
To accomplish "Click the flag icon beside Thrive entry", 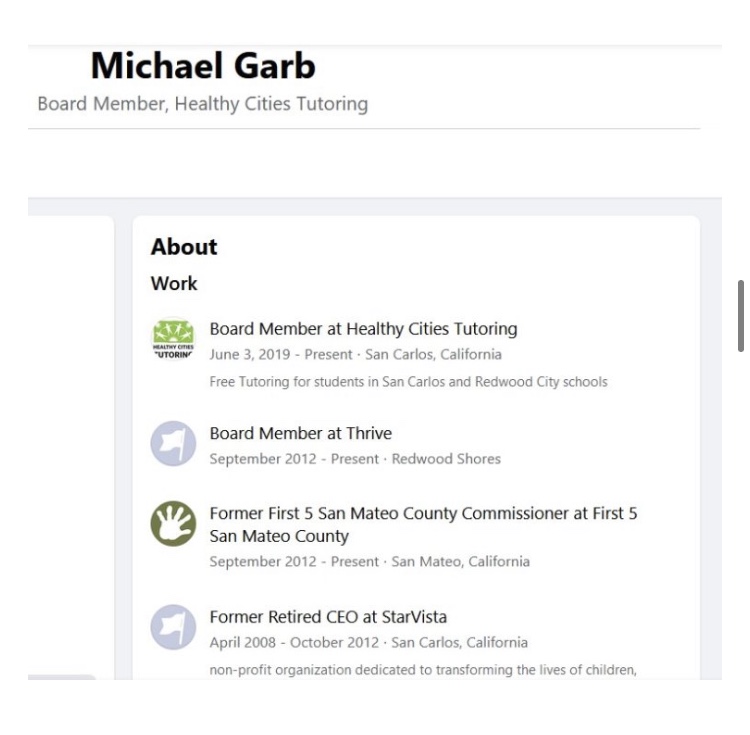I will point(173,444).
